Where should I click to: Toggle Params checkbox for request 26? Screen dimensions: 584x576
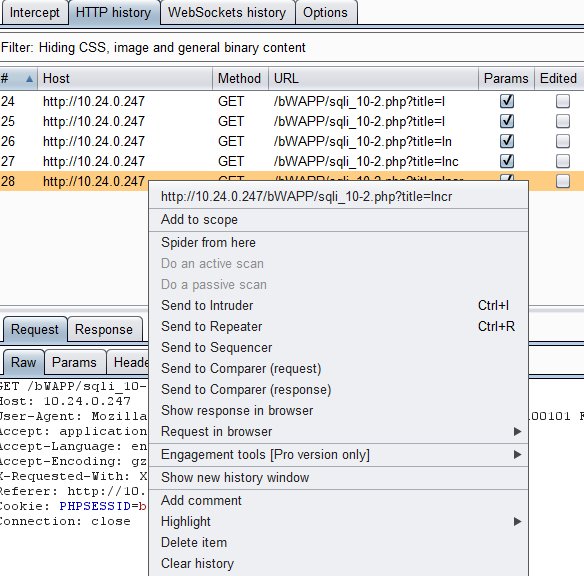(x=507, y=141)
